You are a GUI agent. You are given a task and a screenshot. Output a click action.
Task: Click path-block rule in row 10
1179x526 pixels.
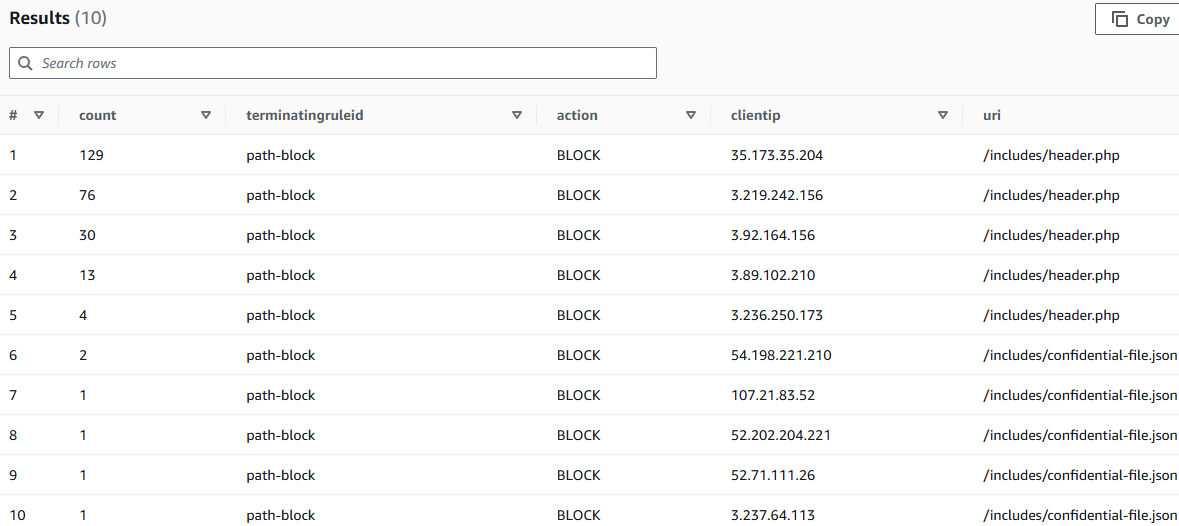[x=281, y=515]
